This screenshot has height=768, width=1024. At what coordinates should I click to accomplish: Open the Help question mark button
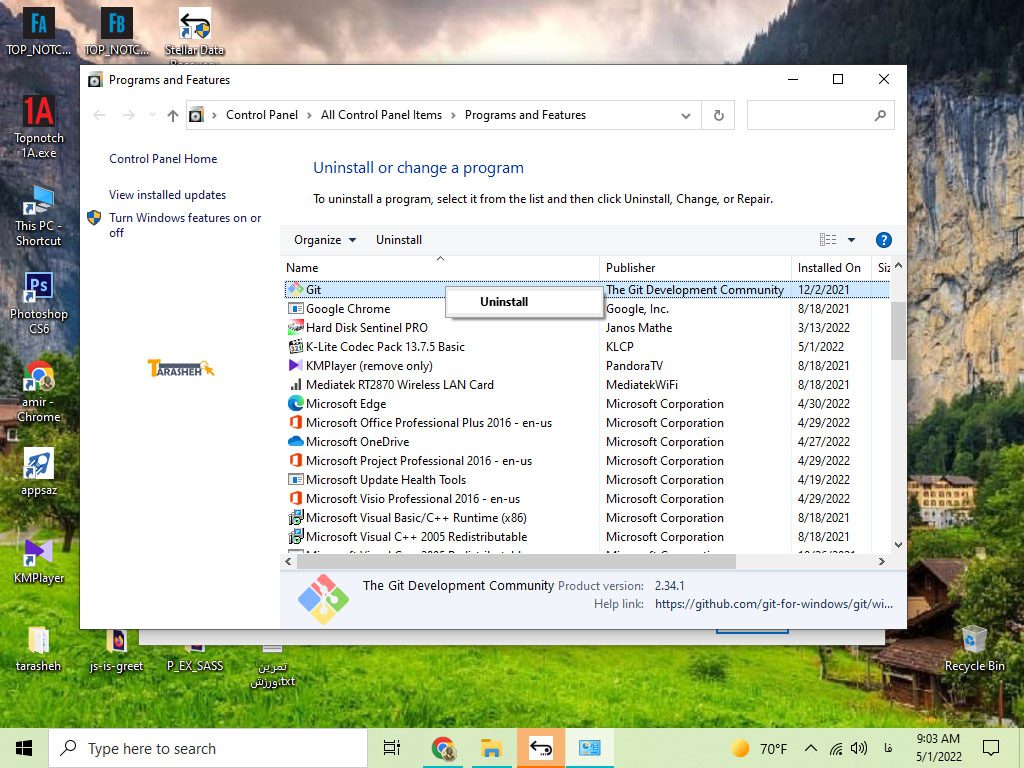[884, 240]
